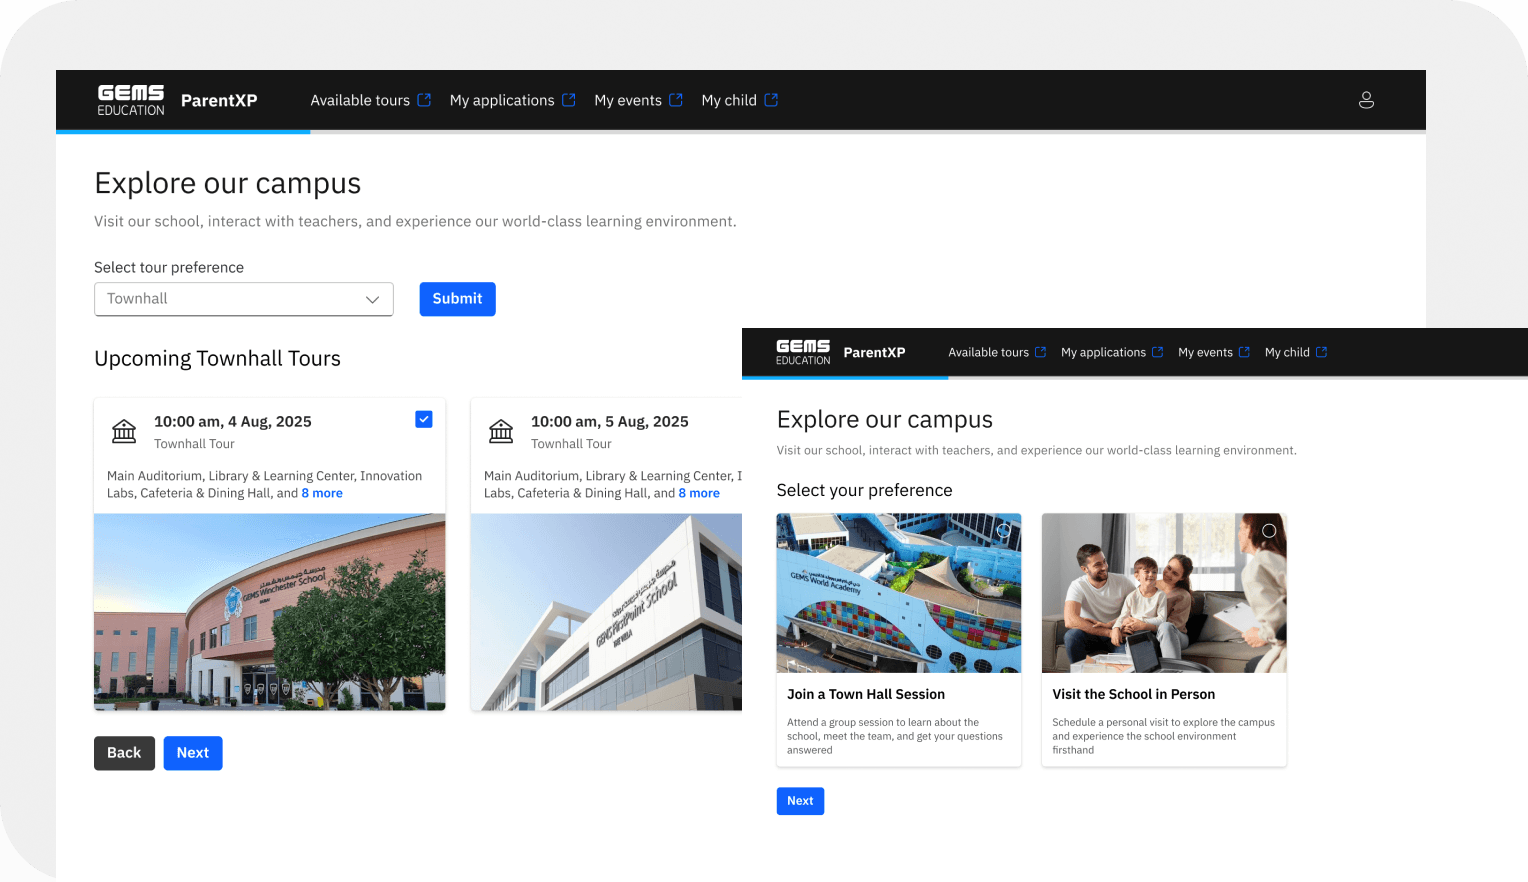Image resolution: width=1528 pixels, height=882 pixels.
Task: Click the Submit button
Action: 457,299
